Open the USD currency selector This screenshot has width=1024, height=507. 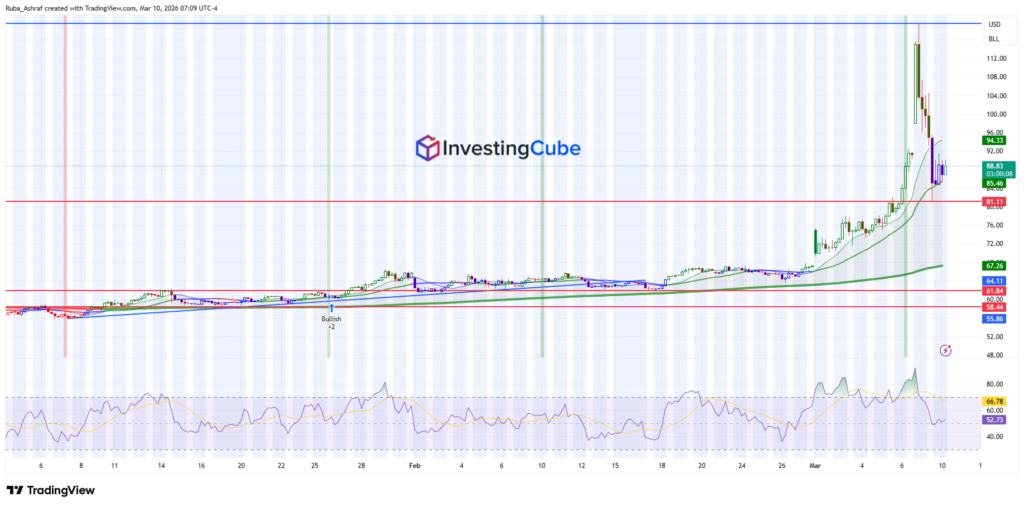(x=994, y=24)
